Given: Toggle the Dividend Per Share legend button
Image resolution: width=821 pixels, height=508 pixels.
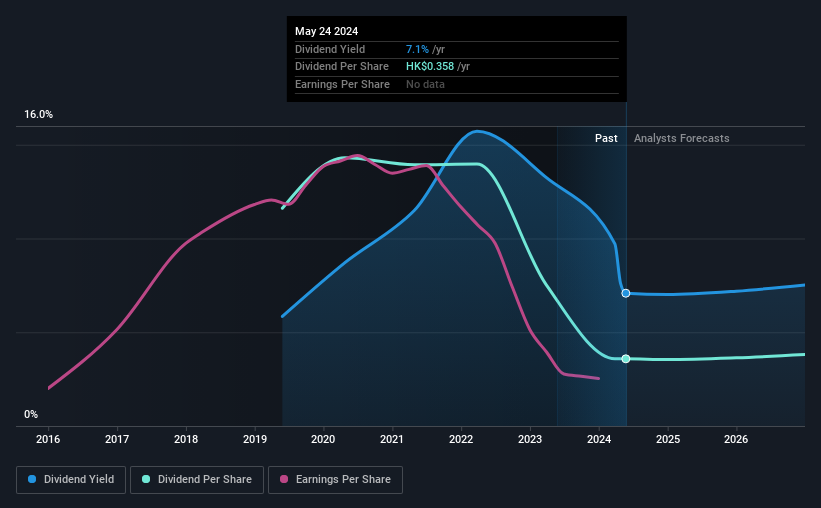Looking at the screenshot, I should pyautogui.click(x=197, y=480).
